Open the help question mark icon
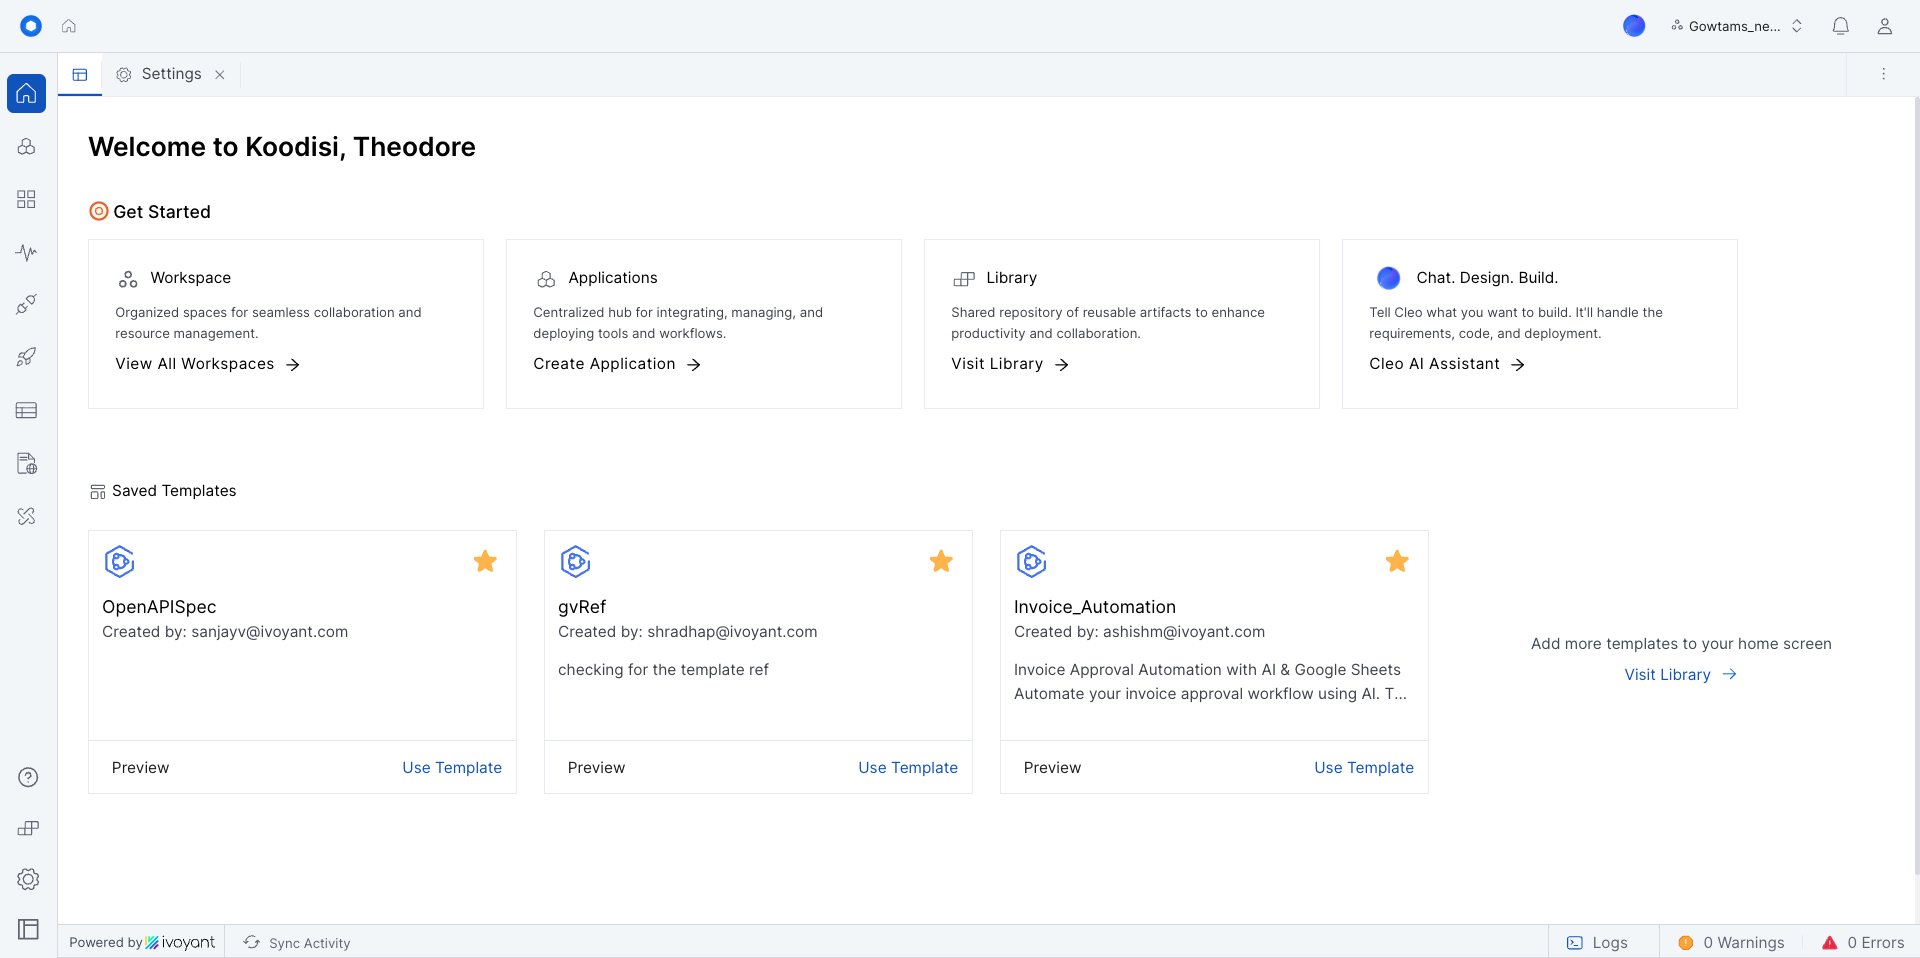The image size is (1920, 958). click(28, 777)
